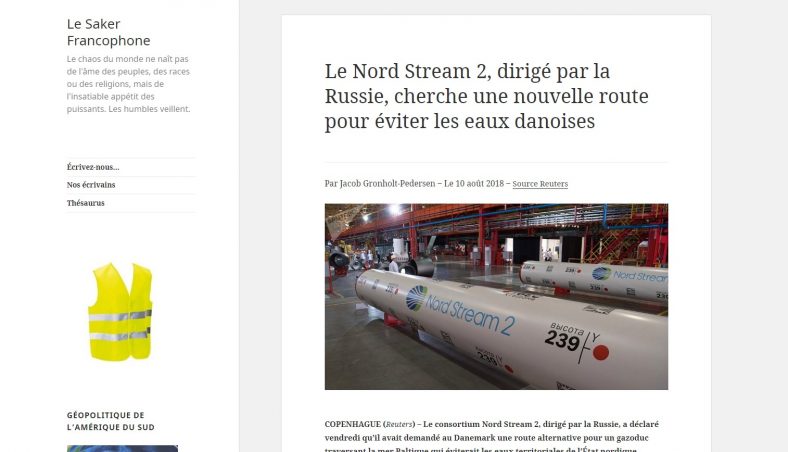The width and height of the screenshot is (788, 452).
Task: Click the date Le 10 août 2018
Action: tap(473, 184)
